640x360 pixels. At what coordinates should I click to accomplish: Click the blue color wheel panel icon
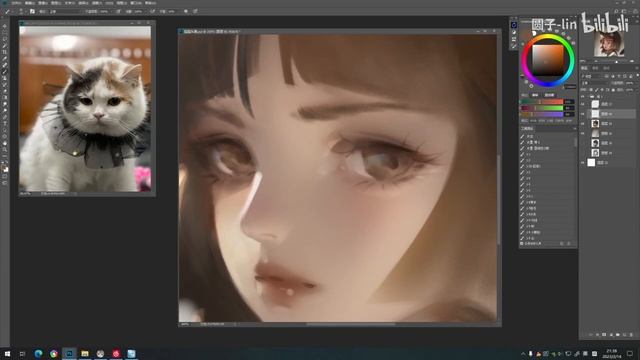click(514, 25)
